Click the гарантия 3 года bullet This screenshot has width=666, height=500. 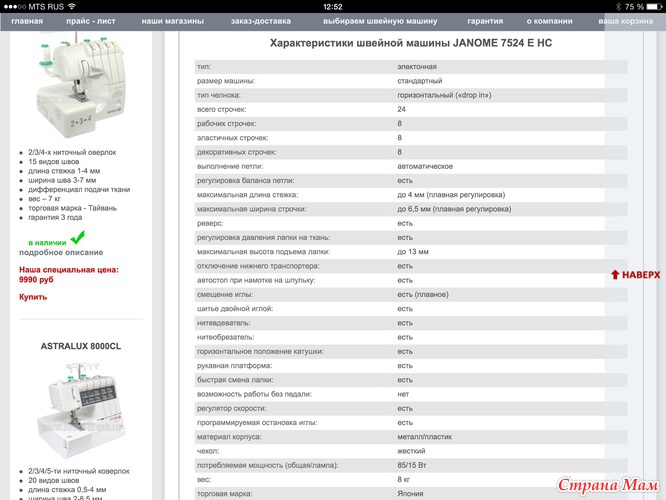click(x=55, y=217)
